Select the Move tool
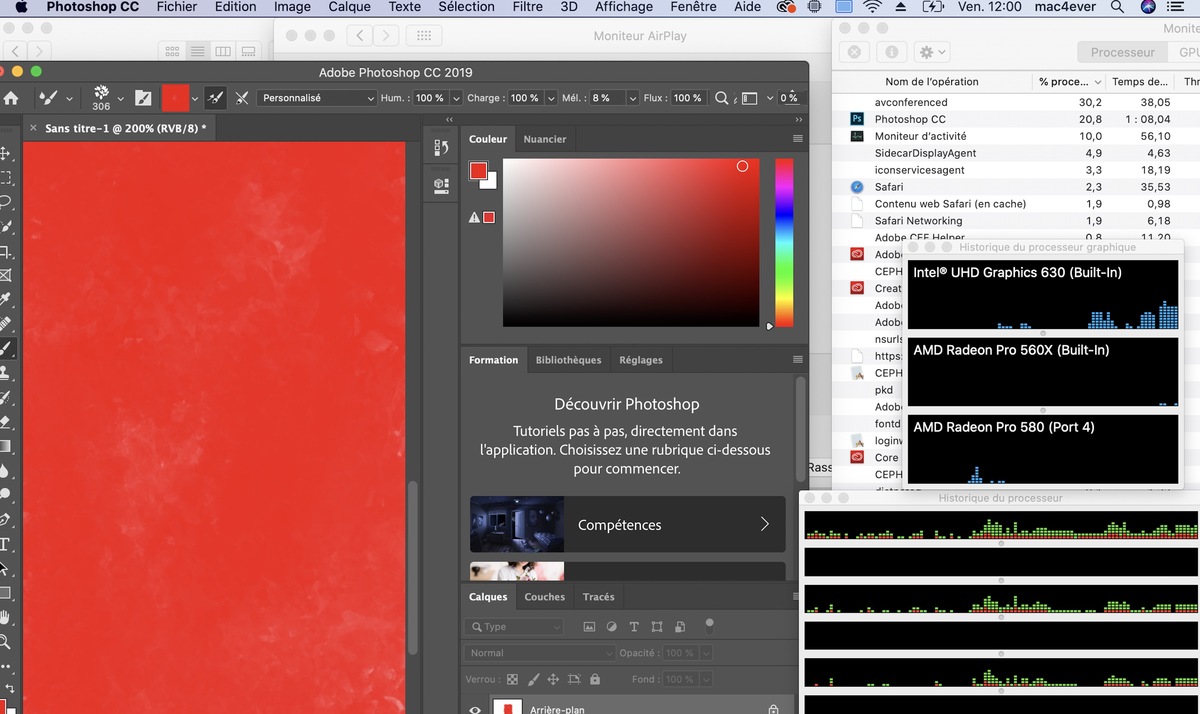Image resolution: width=1200 pixels, height=714 pixels. coord(5,153)
